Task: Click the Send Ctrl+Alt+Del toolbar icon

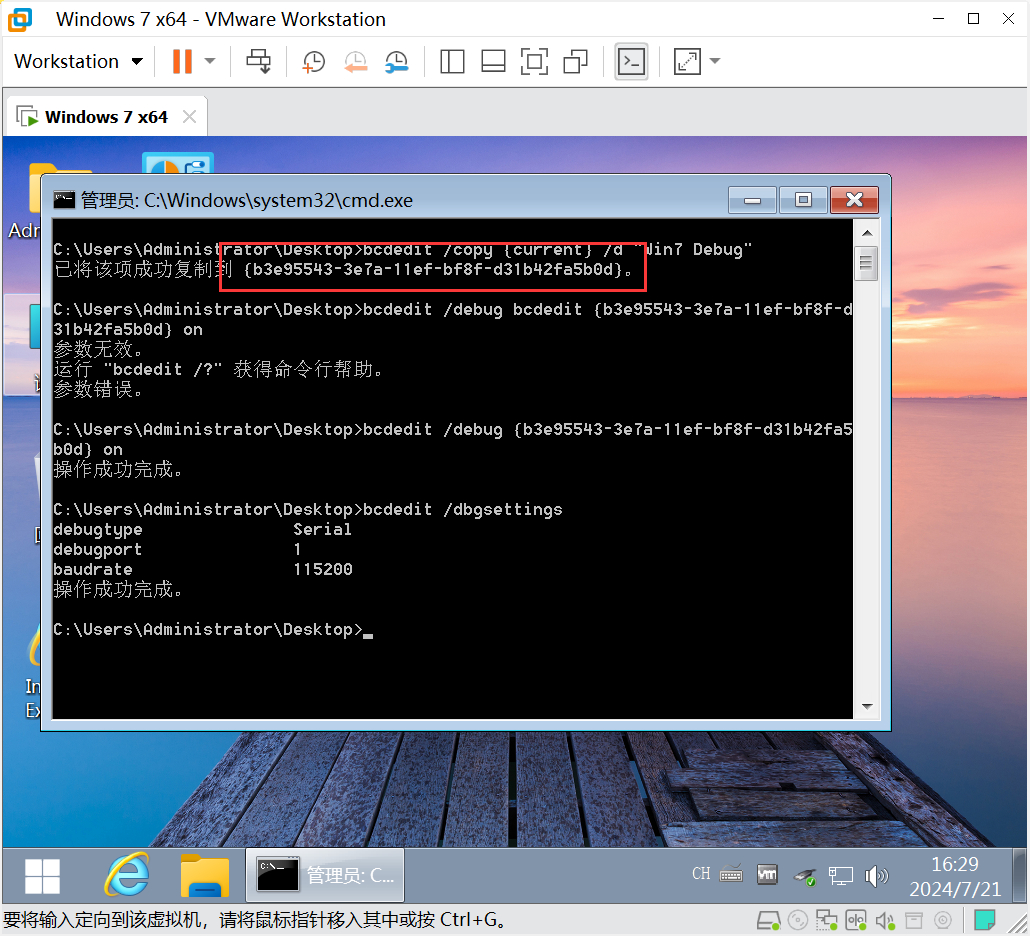Action: (259, 61)
